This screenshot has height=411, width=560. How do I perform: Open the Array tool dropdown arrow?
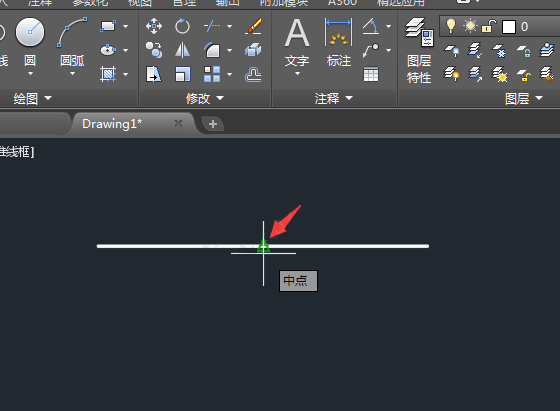230,74
